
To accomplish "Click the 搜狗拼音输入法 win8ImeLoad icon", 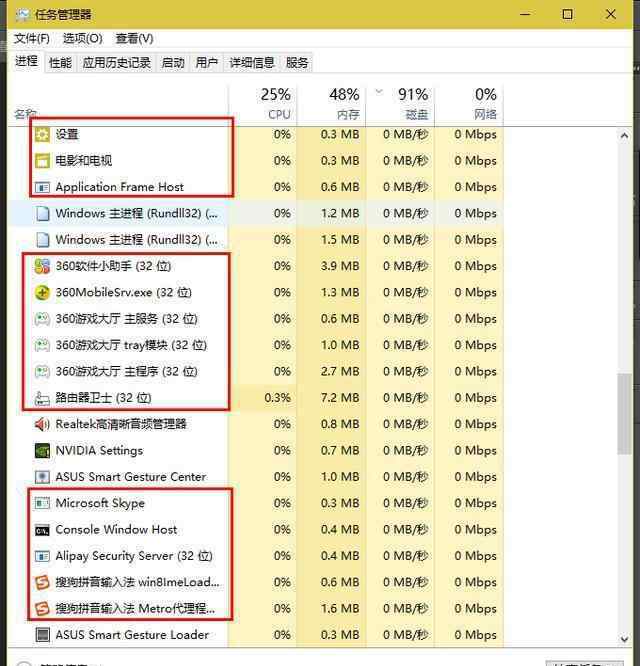I will pos(42,582).
